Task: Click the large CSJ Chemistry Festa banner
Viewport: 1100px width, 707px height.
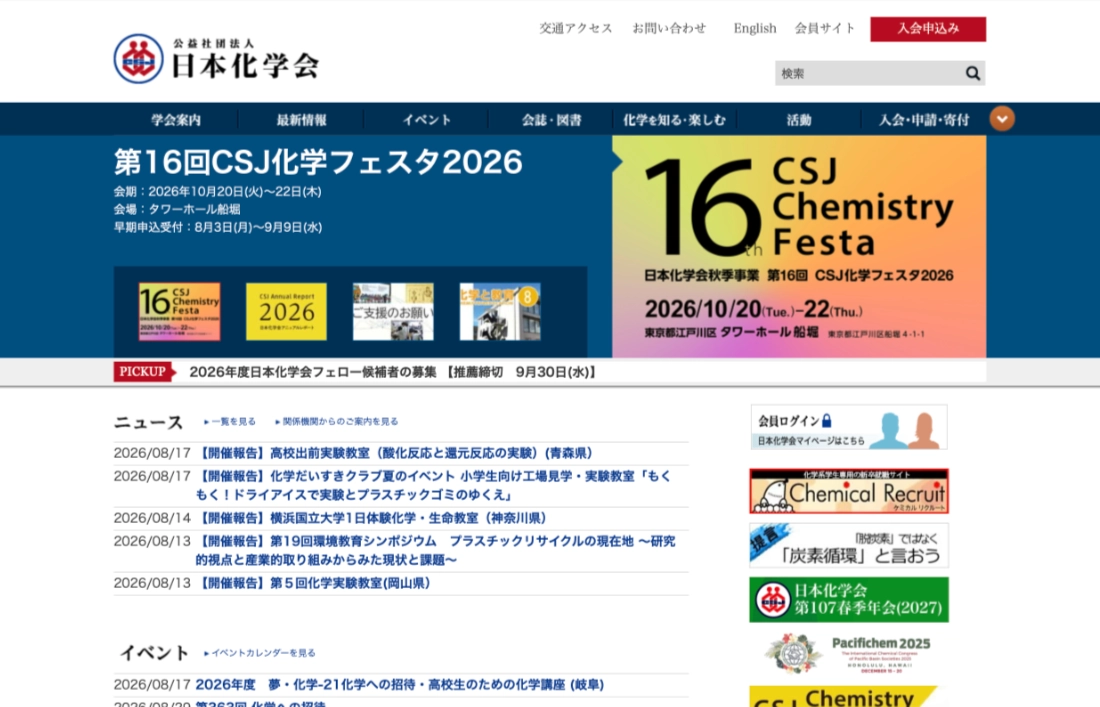Action: click(x=799, y=246)
